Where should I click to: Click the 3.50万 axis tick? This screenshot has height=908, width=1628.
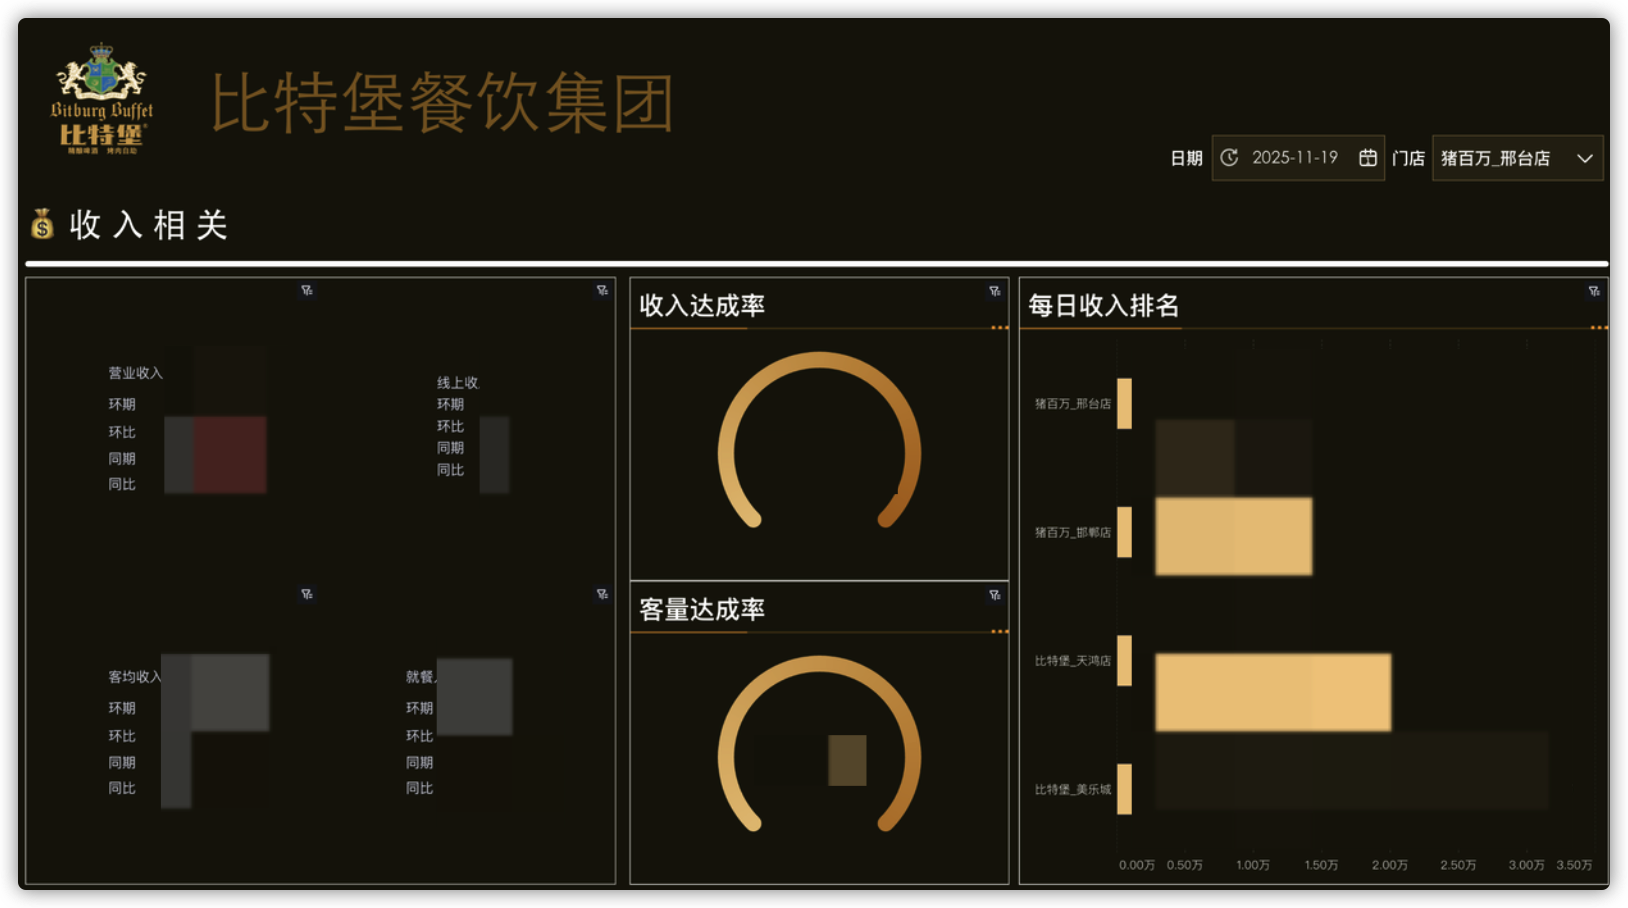click(x=1574, y=865)
